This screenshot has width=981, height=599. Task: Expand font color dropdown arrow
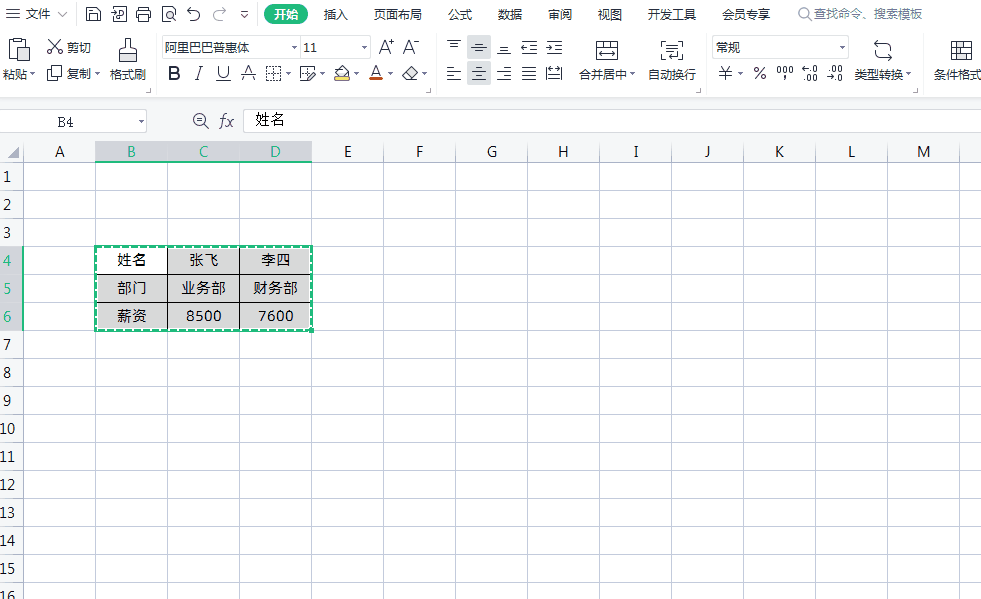[x=390, y=74]
